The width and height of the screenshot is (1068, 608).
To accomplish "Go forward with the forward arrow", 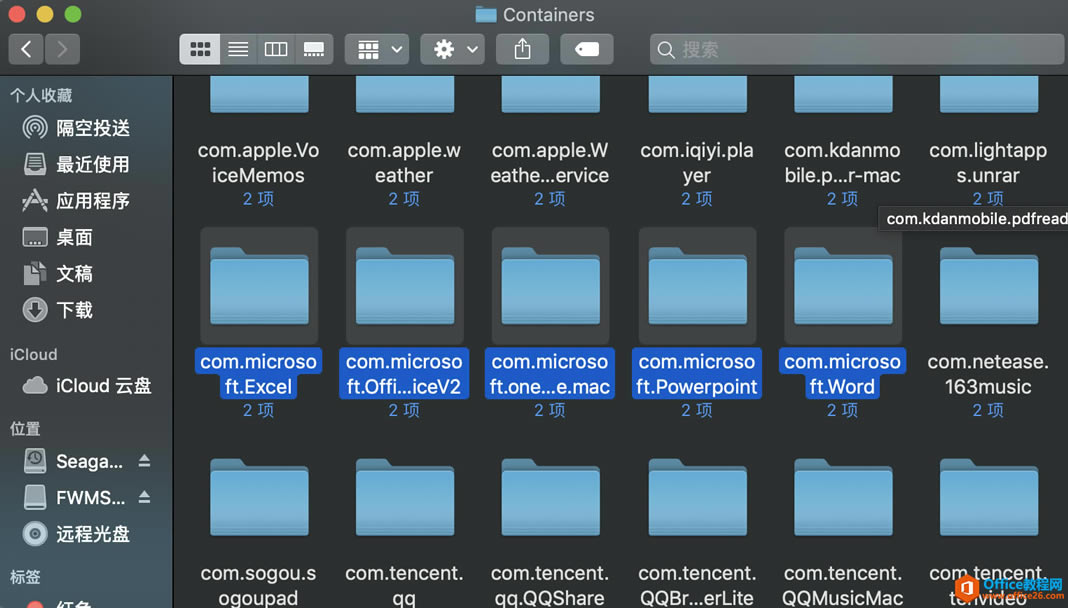I will tap(62, 49).
